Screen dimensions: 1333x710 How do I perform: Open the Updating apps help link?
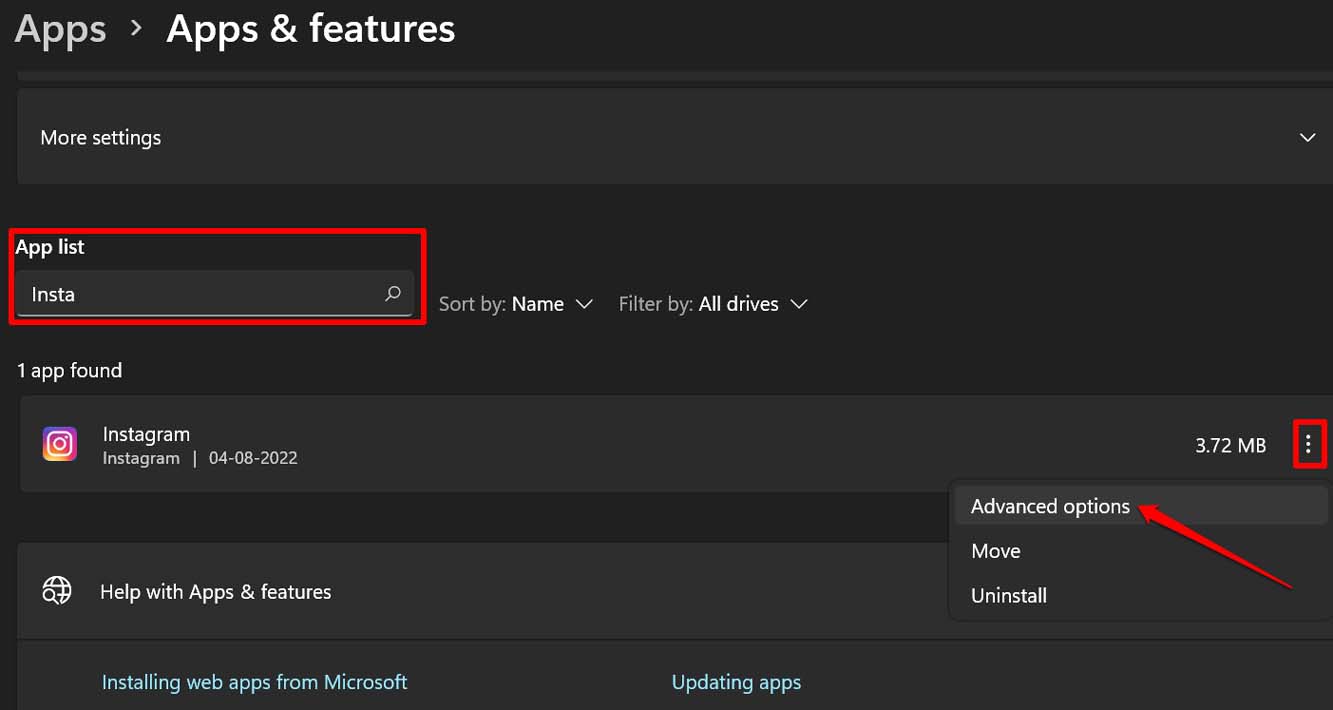(736, 682)
